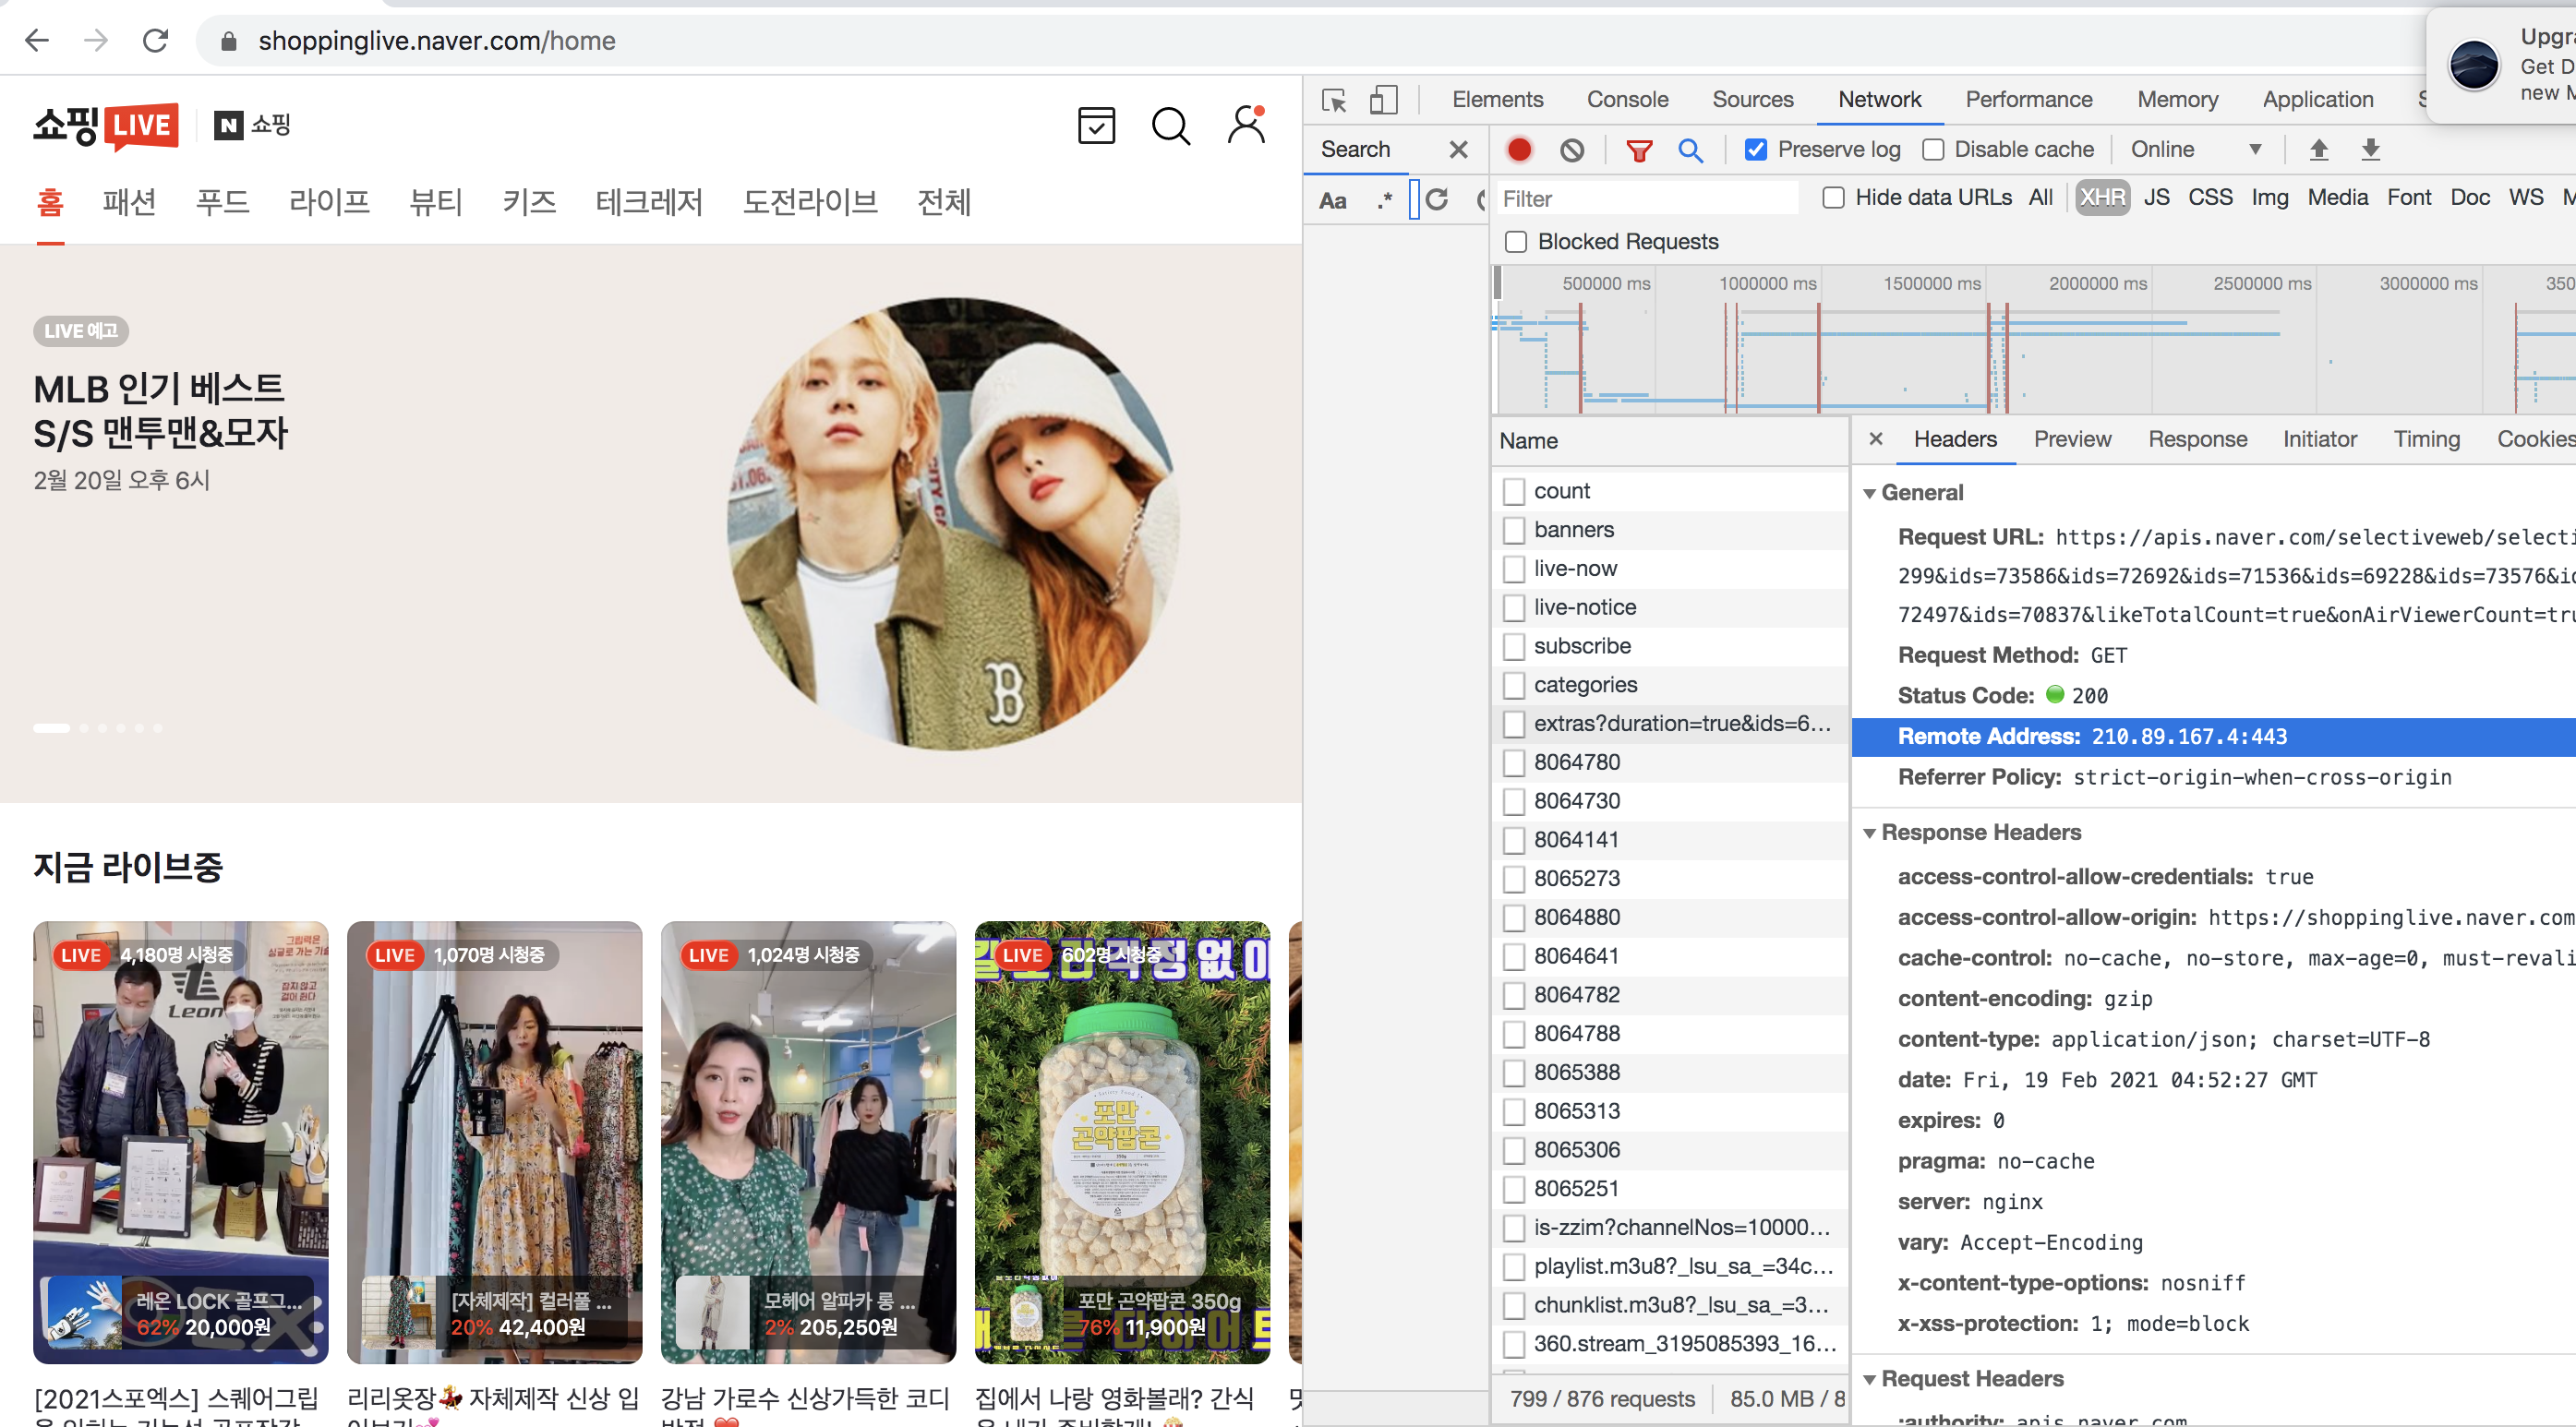Switch to the Console tab
This screenshot has height=1427, width=2576.
pyautogui.click(x=1627, y=100)
